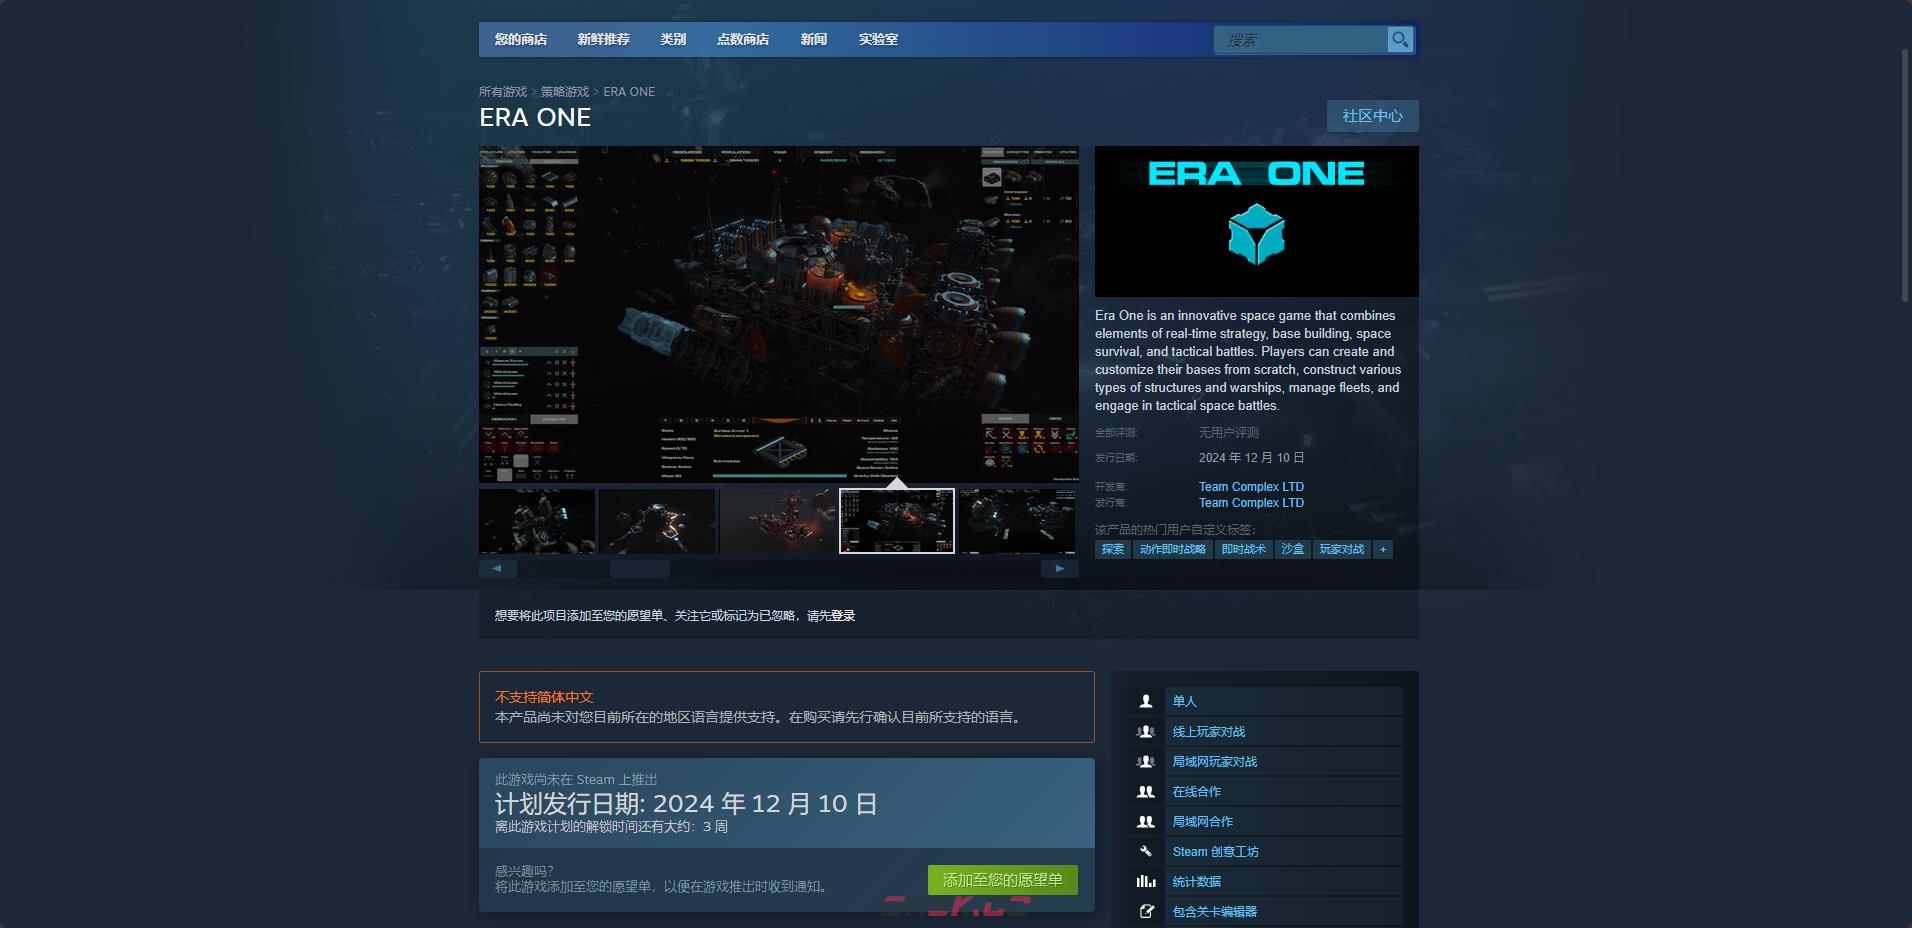Click the 无用户评测 review text
This screenshot has height=928, width=1912.
(1229, 432)
